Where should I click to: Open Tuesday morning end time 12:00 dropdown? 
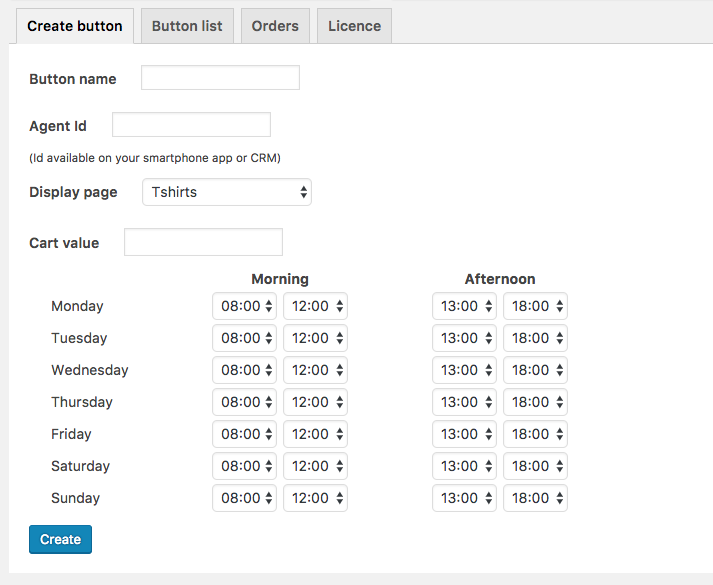click(316, 338)
